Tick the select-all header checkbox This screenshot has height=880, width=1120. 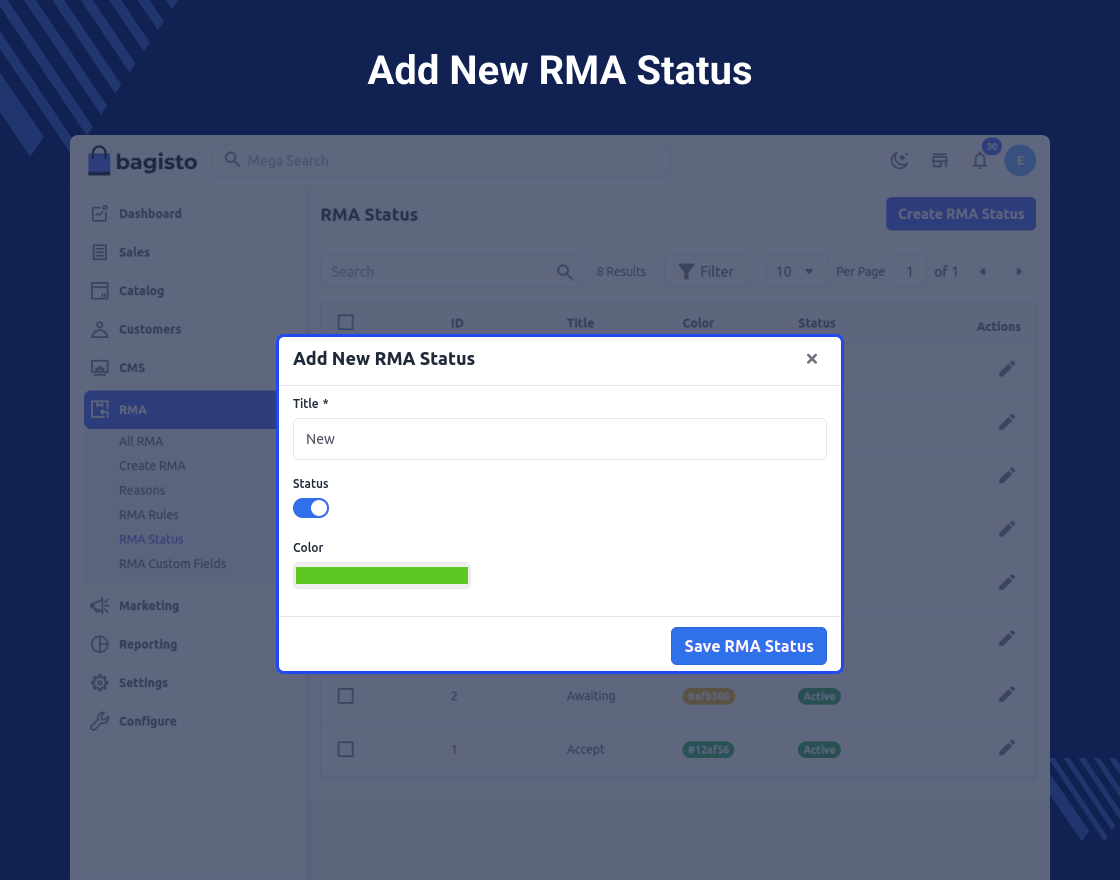[346, 322]
